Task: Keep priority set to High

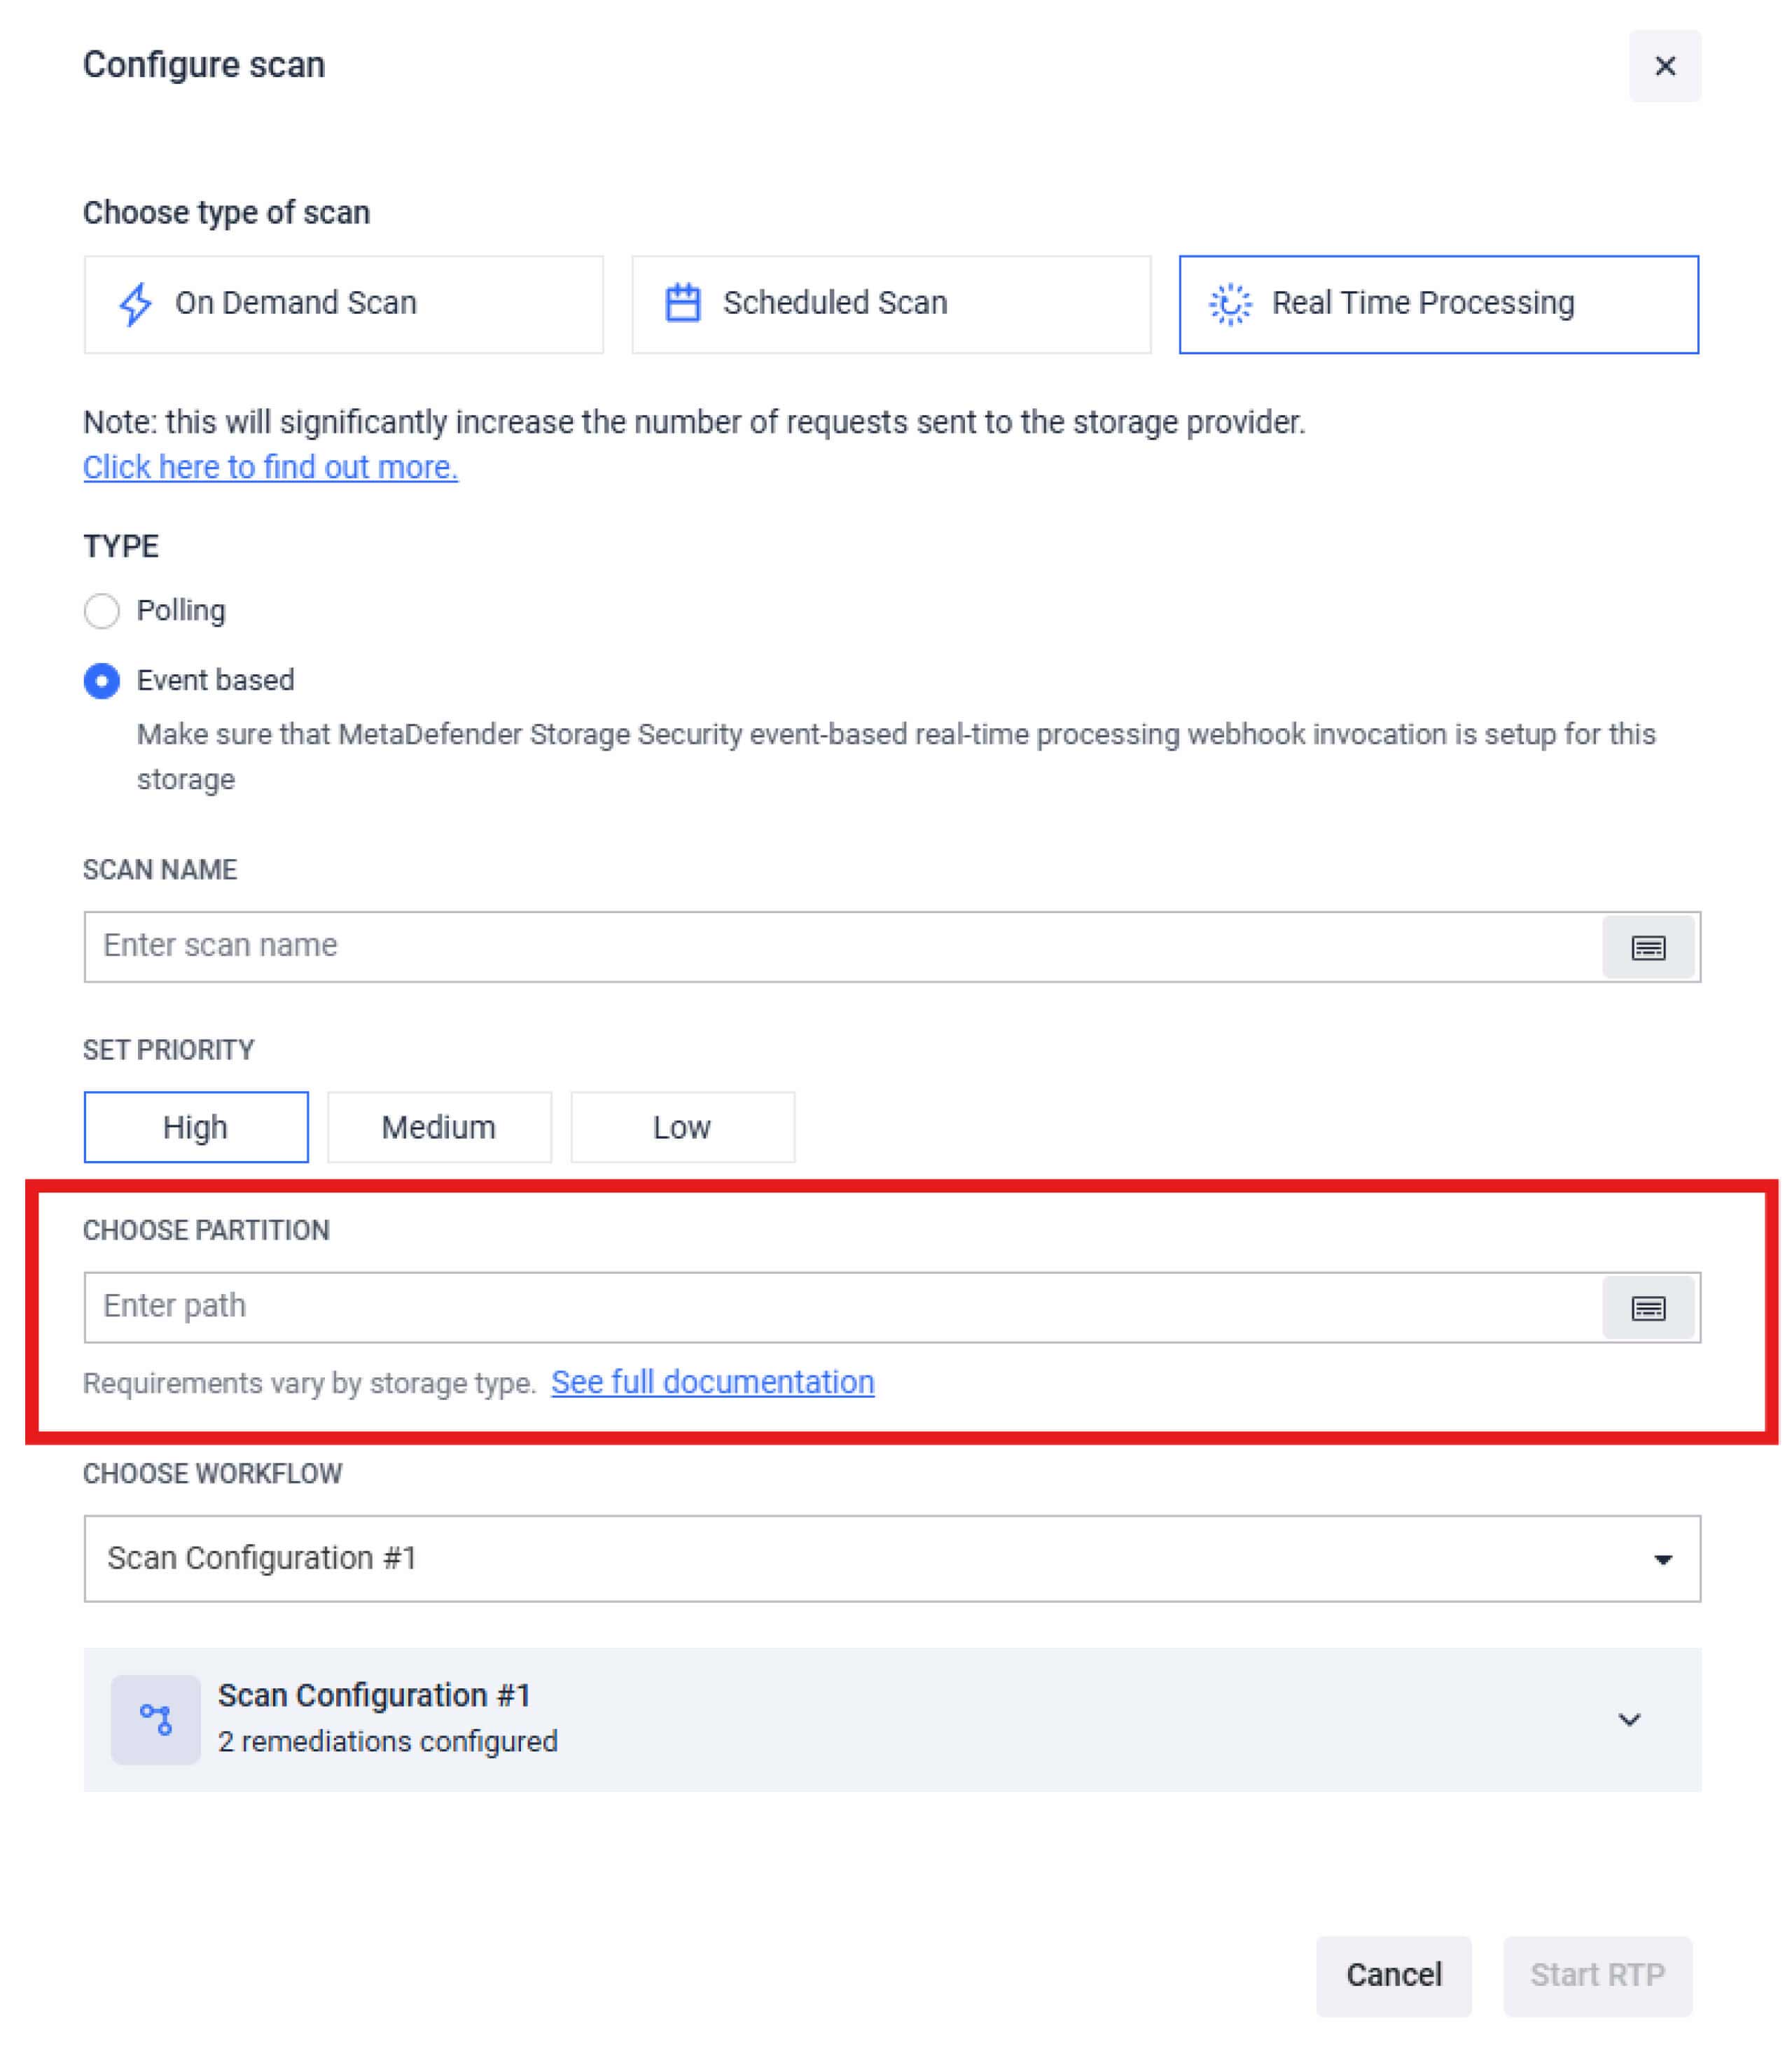Action: point(195,1127)
